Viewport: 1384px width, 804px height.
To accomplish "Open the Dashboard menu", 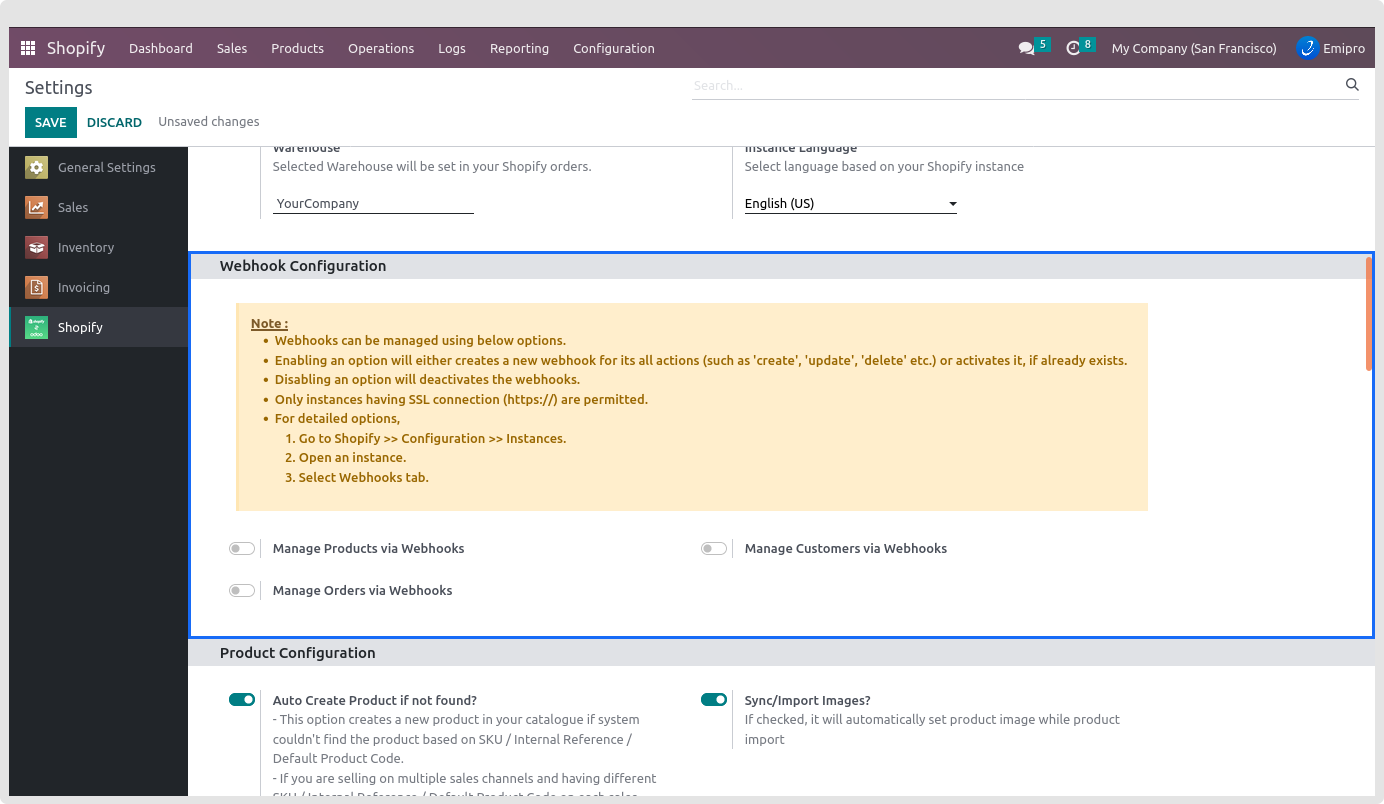I will 161,48.
